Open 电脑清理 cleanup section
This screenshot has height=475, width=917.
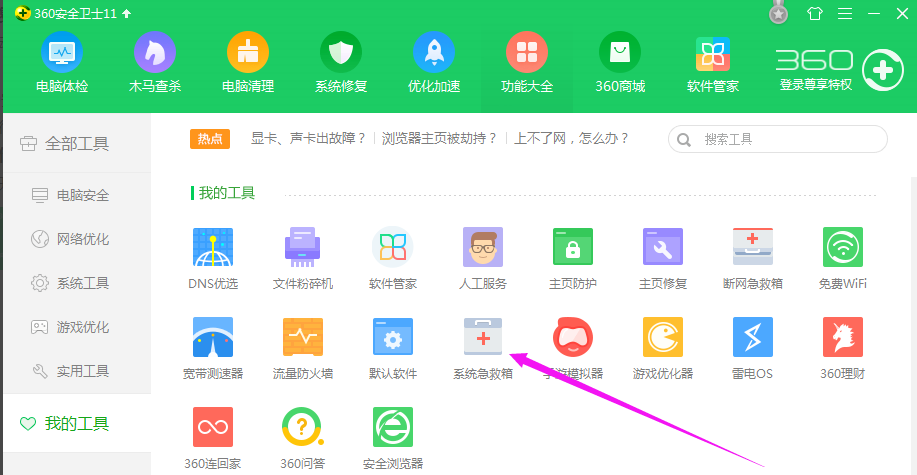(x=248, y=63)
